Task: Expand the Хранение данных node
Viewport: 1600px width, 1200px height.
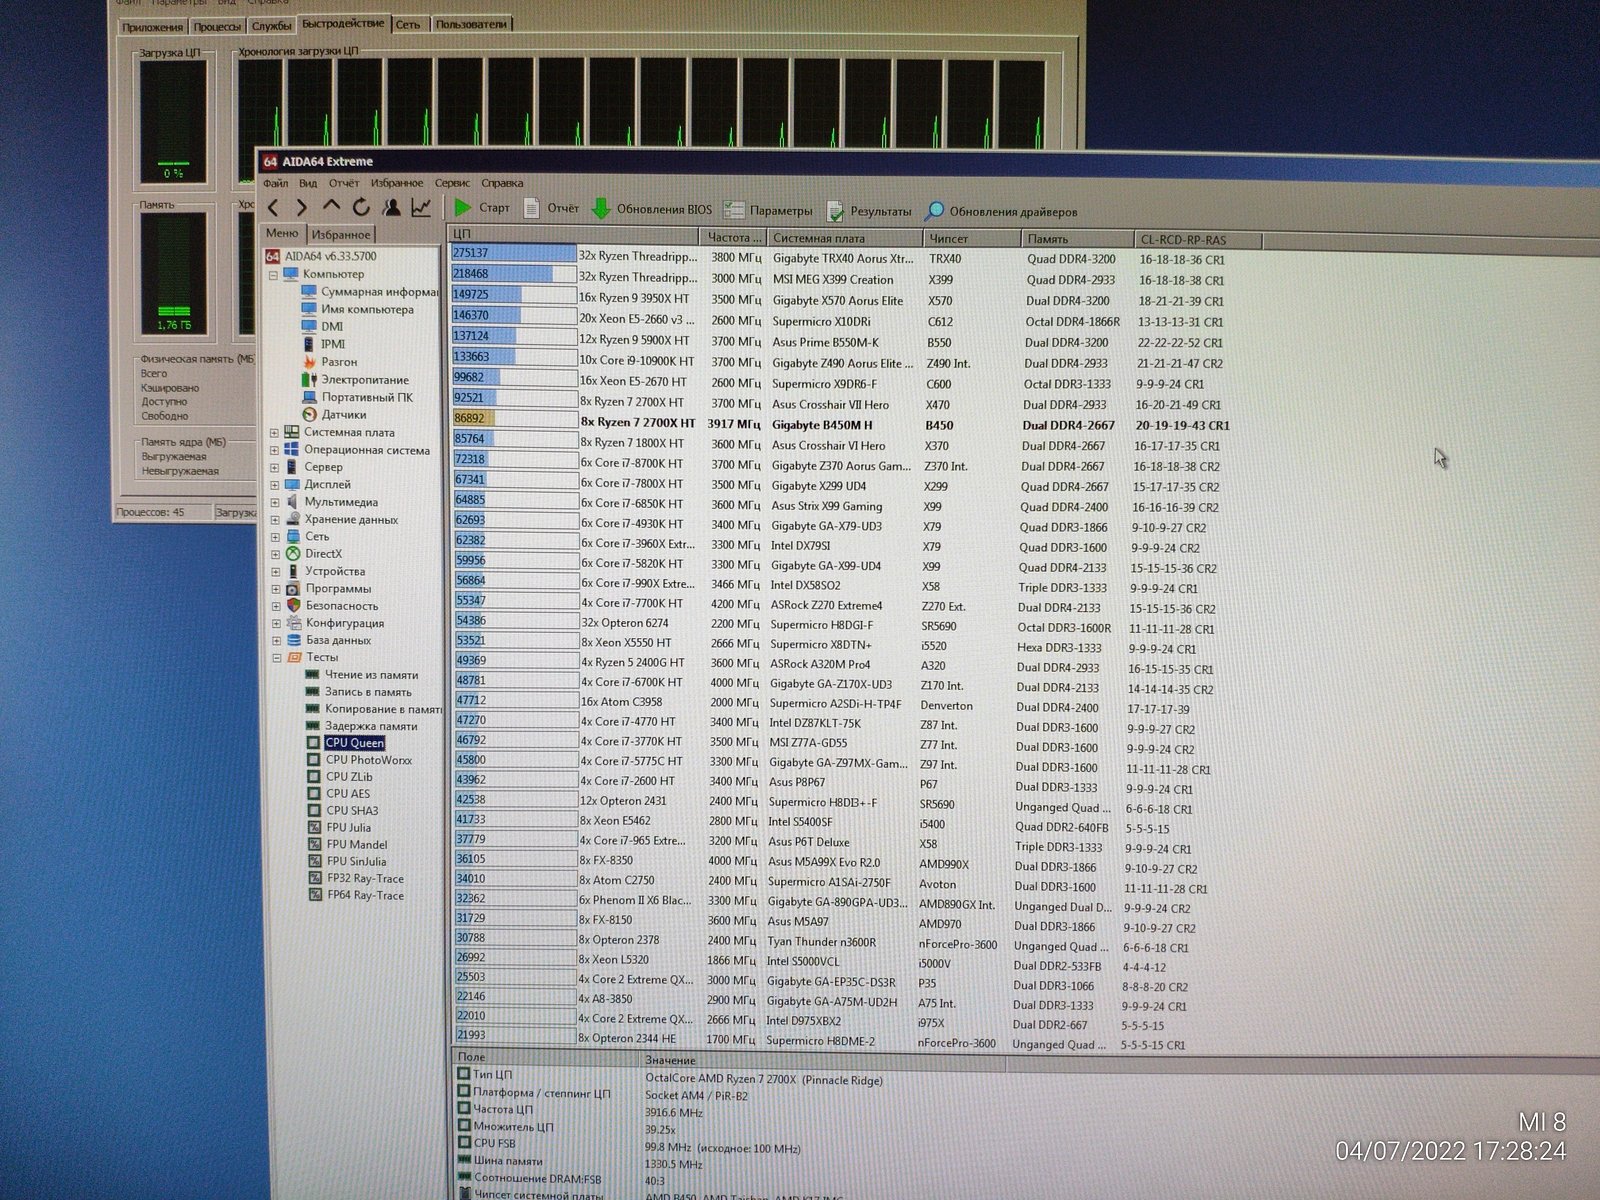Action: (x=275, y=520)
